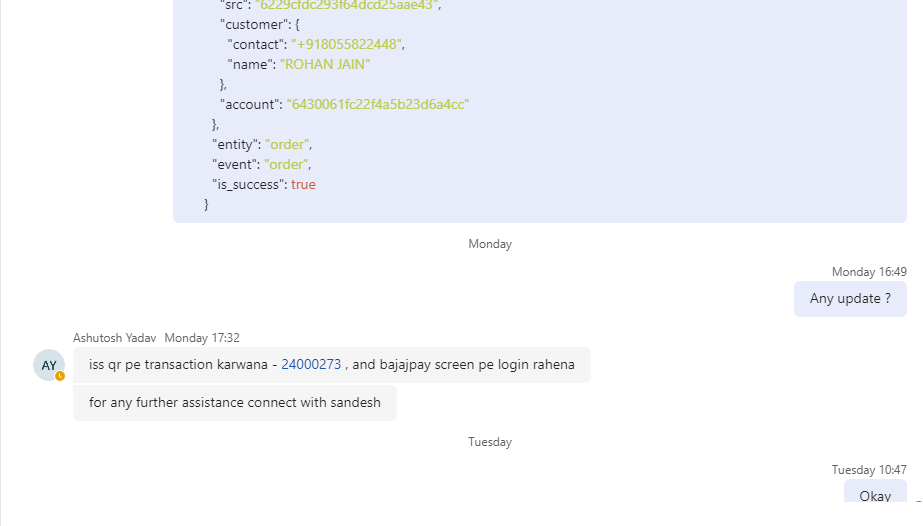Click the away status badge on AY avatar
923x526 pixels.
pyautogui.click(x=60, y=376)
